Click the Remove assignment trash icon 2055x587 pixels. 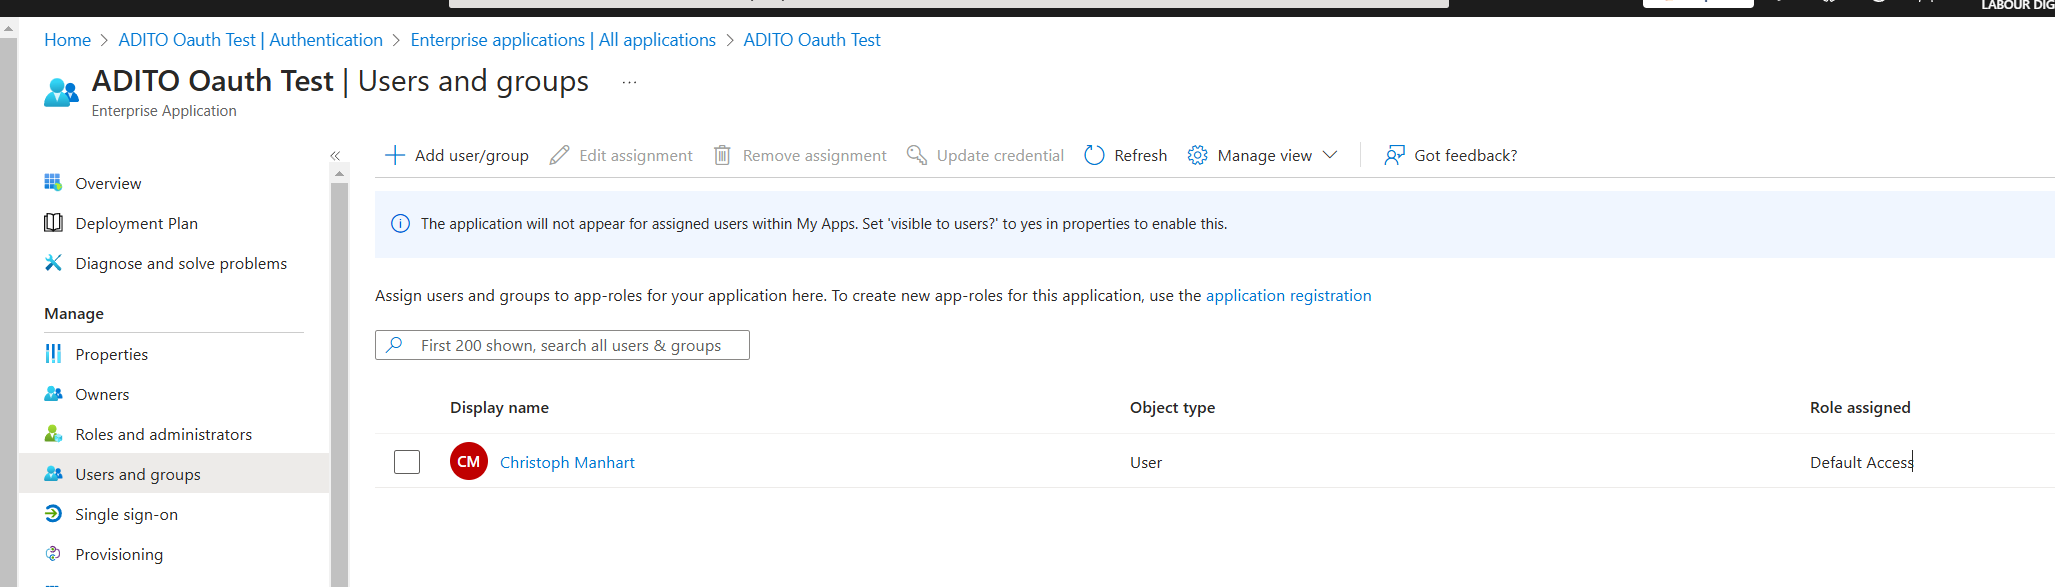pos(722,155)
